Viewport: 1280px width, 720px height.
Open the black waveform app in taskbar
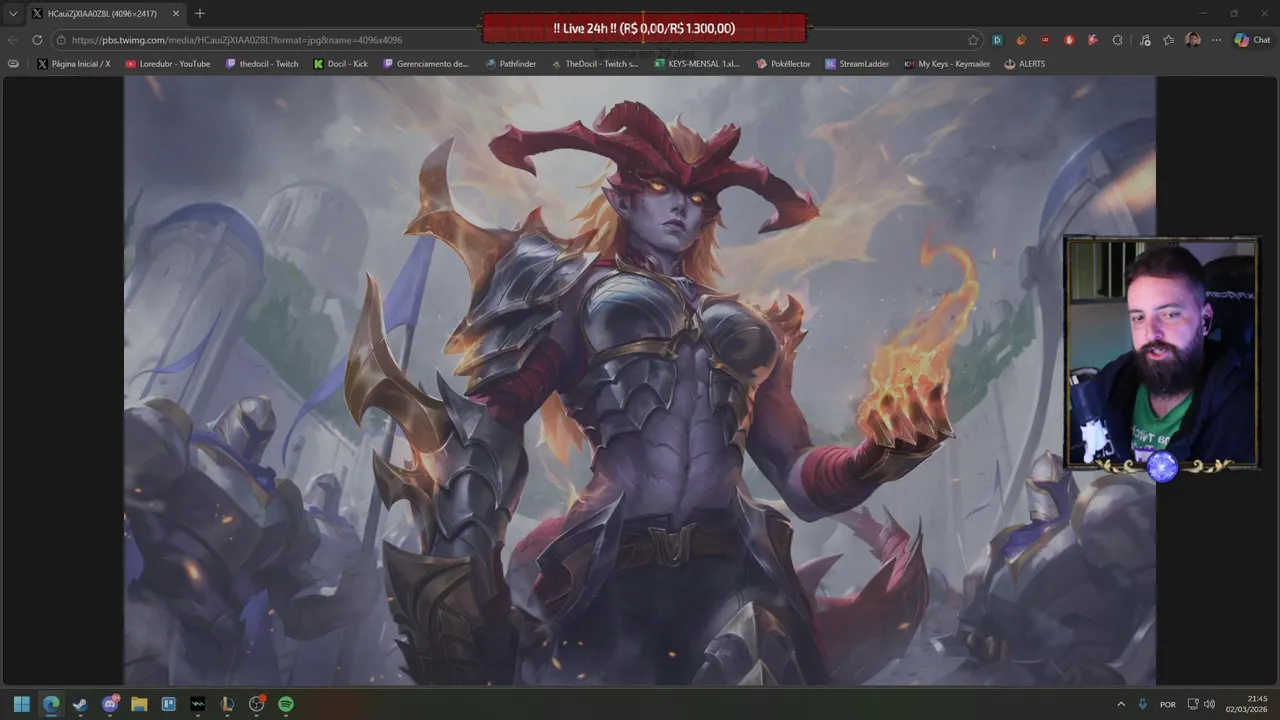[198, 704]
